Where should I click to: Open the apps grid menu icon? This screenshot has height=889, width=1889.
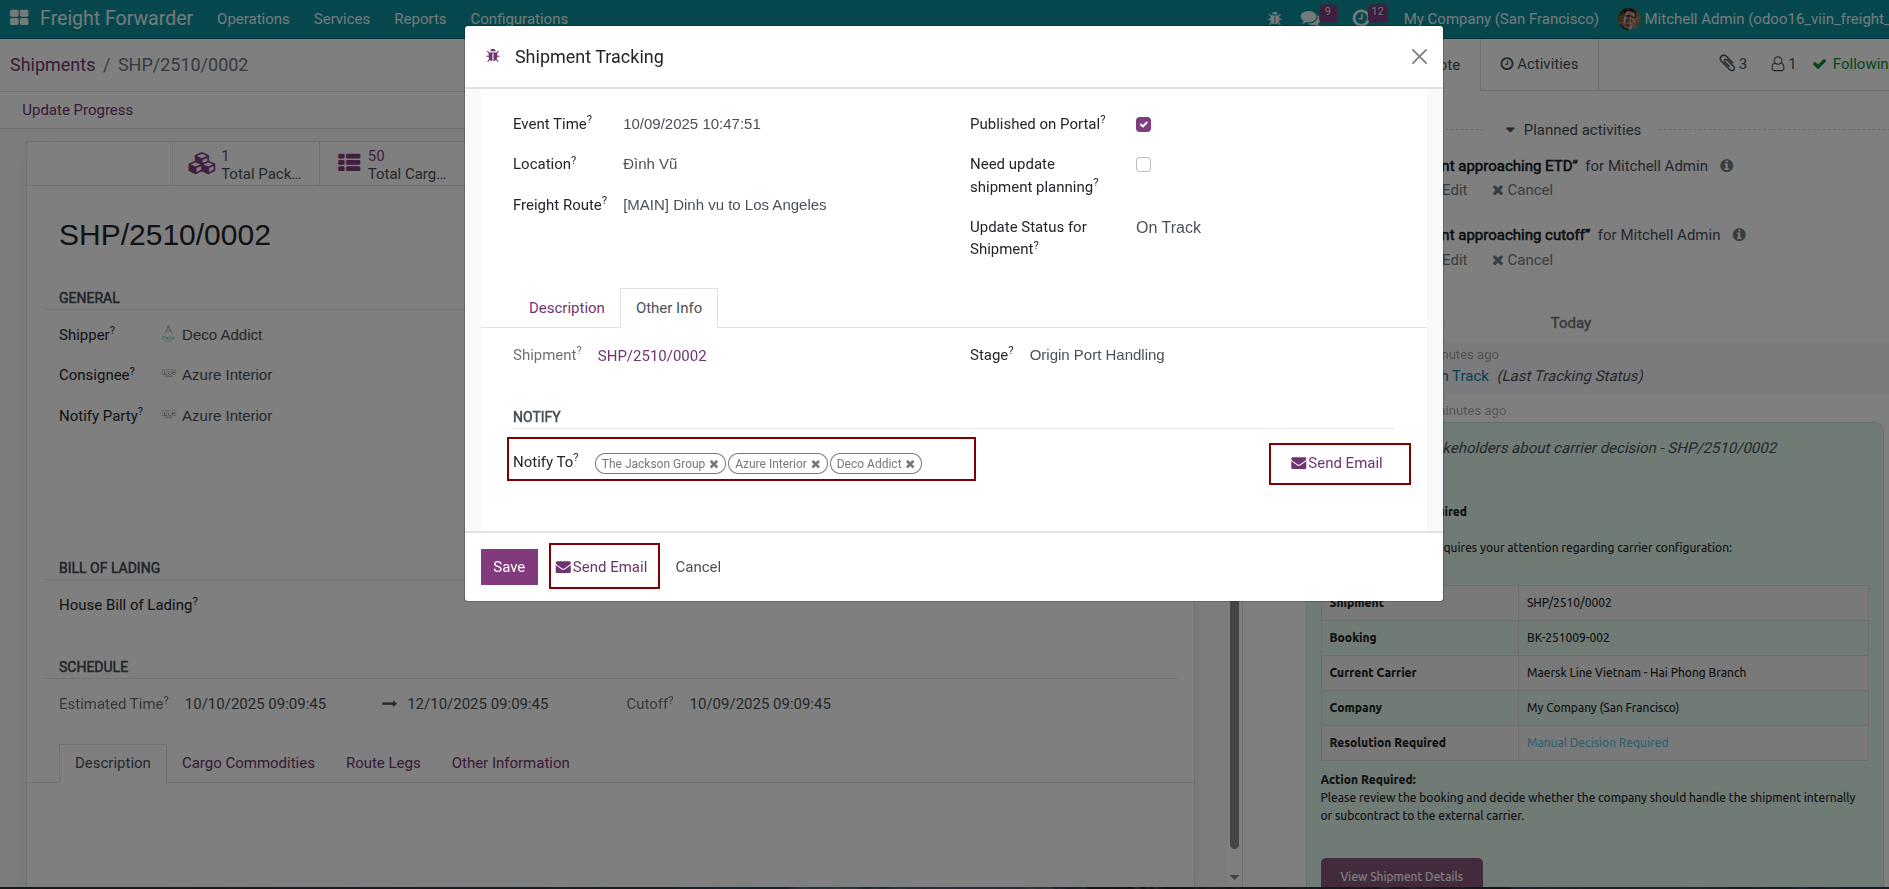[x=19, y=18]
